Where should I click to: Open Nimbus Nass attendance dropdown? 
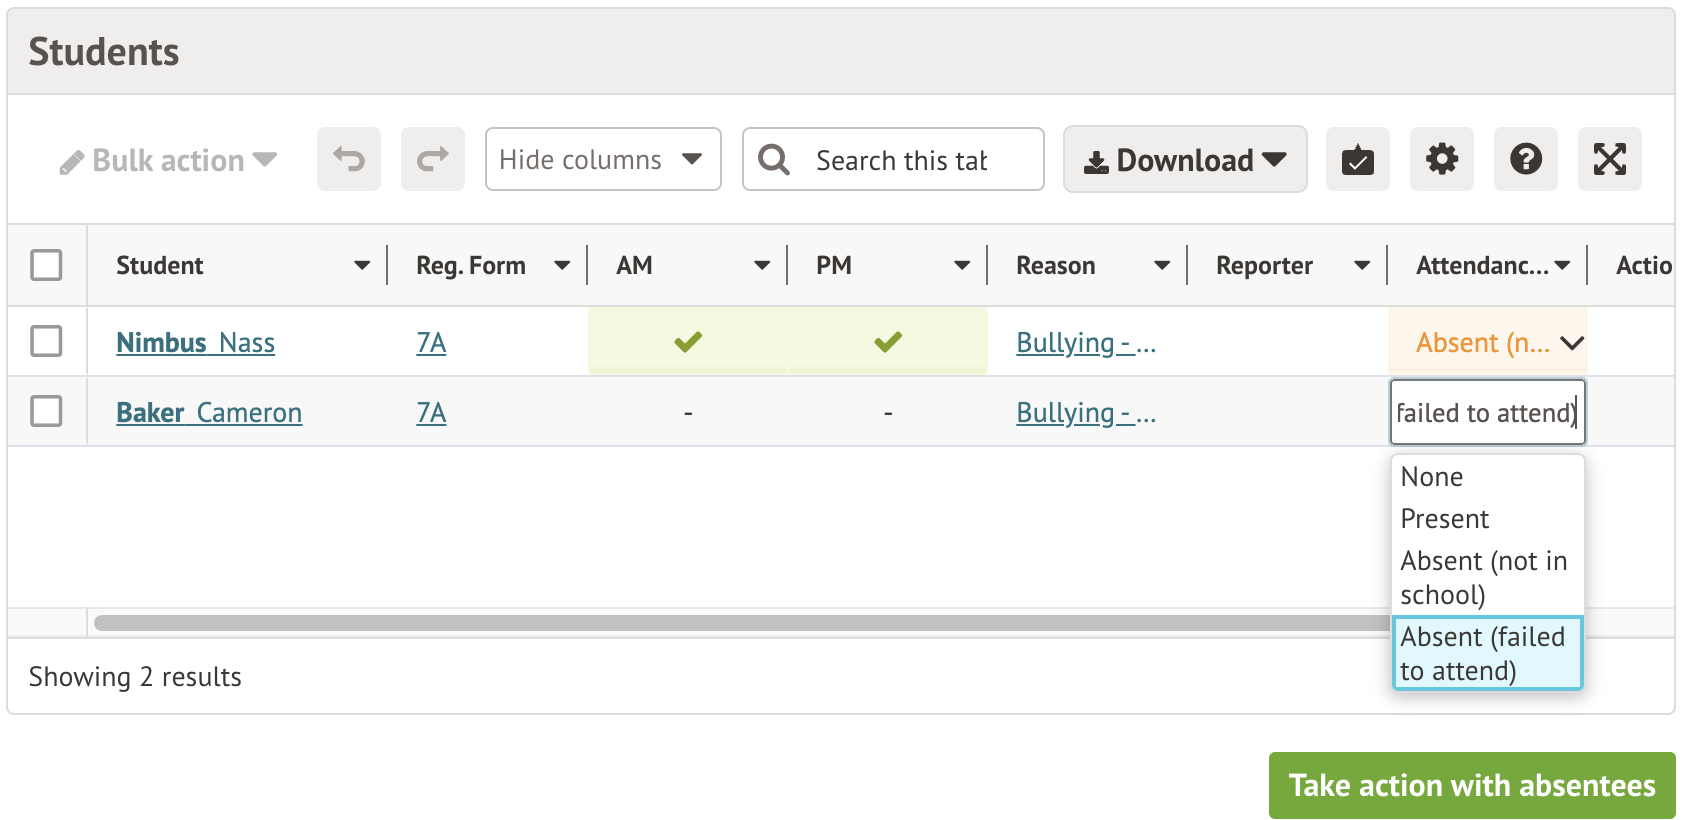coord(1572,343)
